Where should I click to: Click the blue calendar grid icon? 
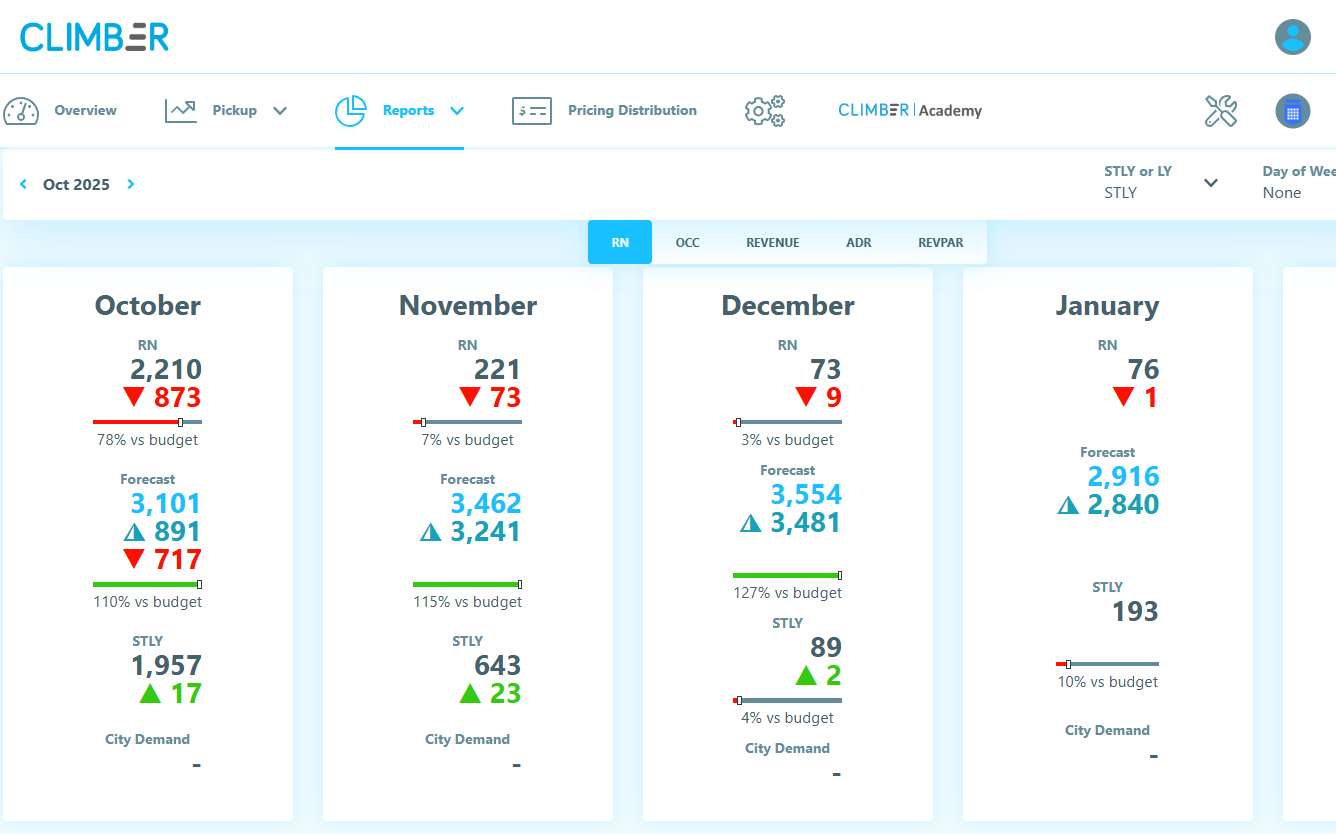[x=1292, y=111]
